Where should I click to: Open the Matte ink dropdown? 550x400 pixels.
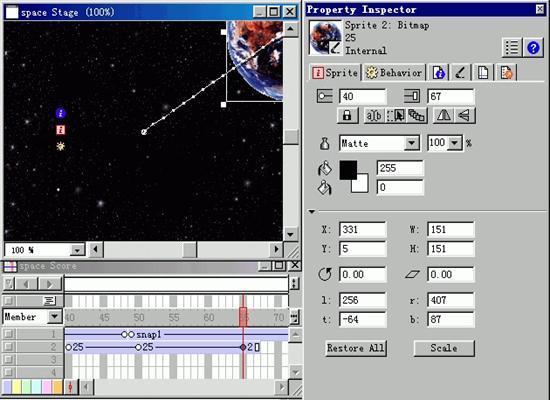(411, 143)
